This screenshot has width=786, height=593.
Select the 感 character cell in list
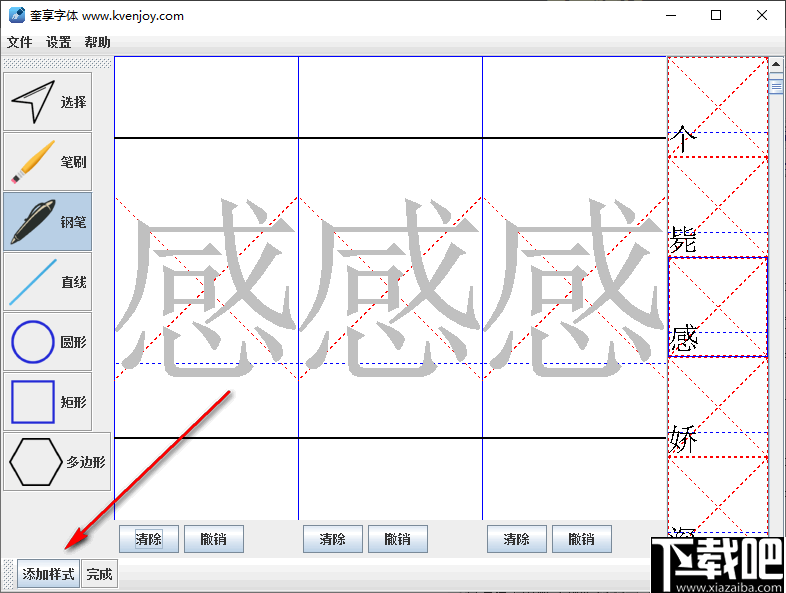[x=718, y=307]
